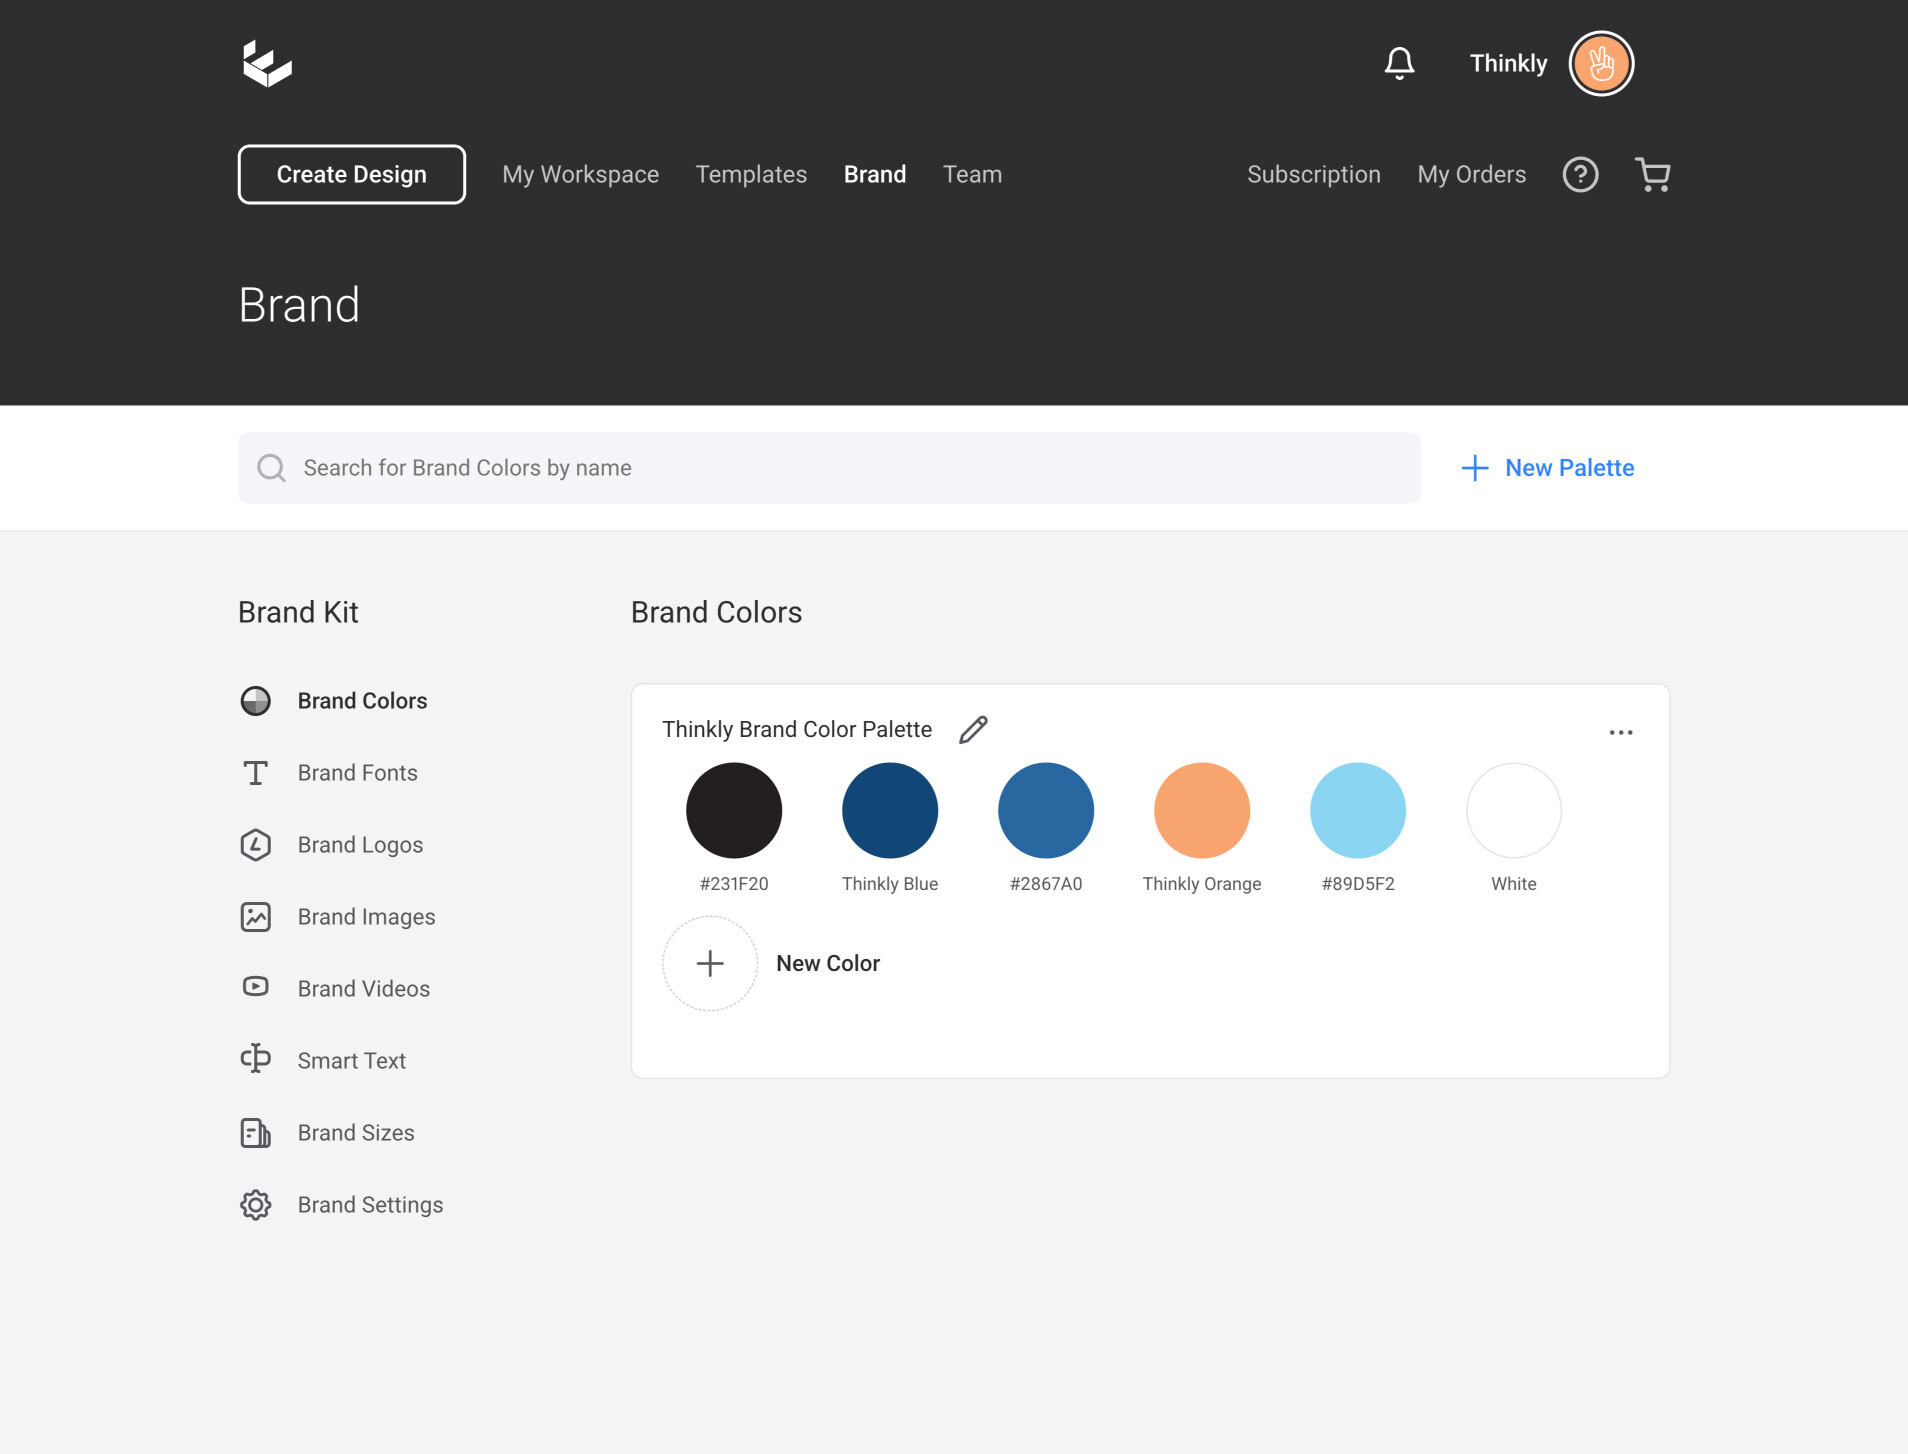Select the Thinkly Orange swatch
Image resolution: width=1908 pixels, height=1454 pixels.
[x=1202, y=811]
